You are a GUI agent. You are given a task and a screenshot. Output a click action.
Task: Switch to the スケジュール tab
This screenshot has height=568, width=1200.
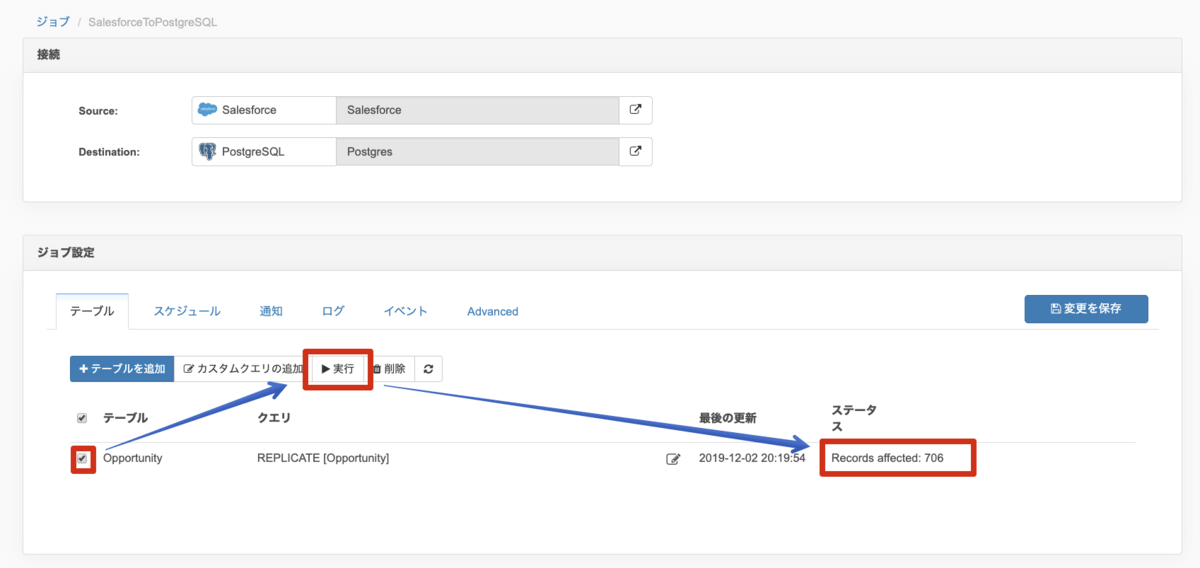[187, 311]
